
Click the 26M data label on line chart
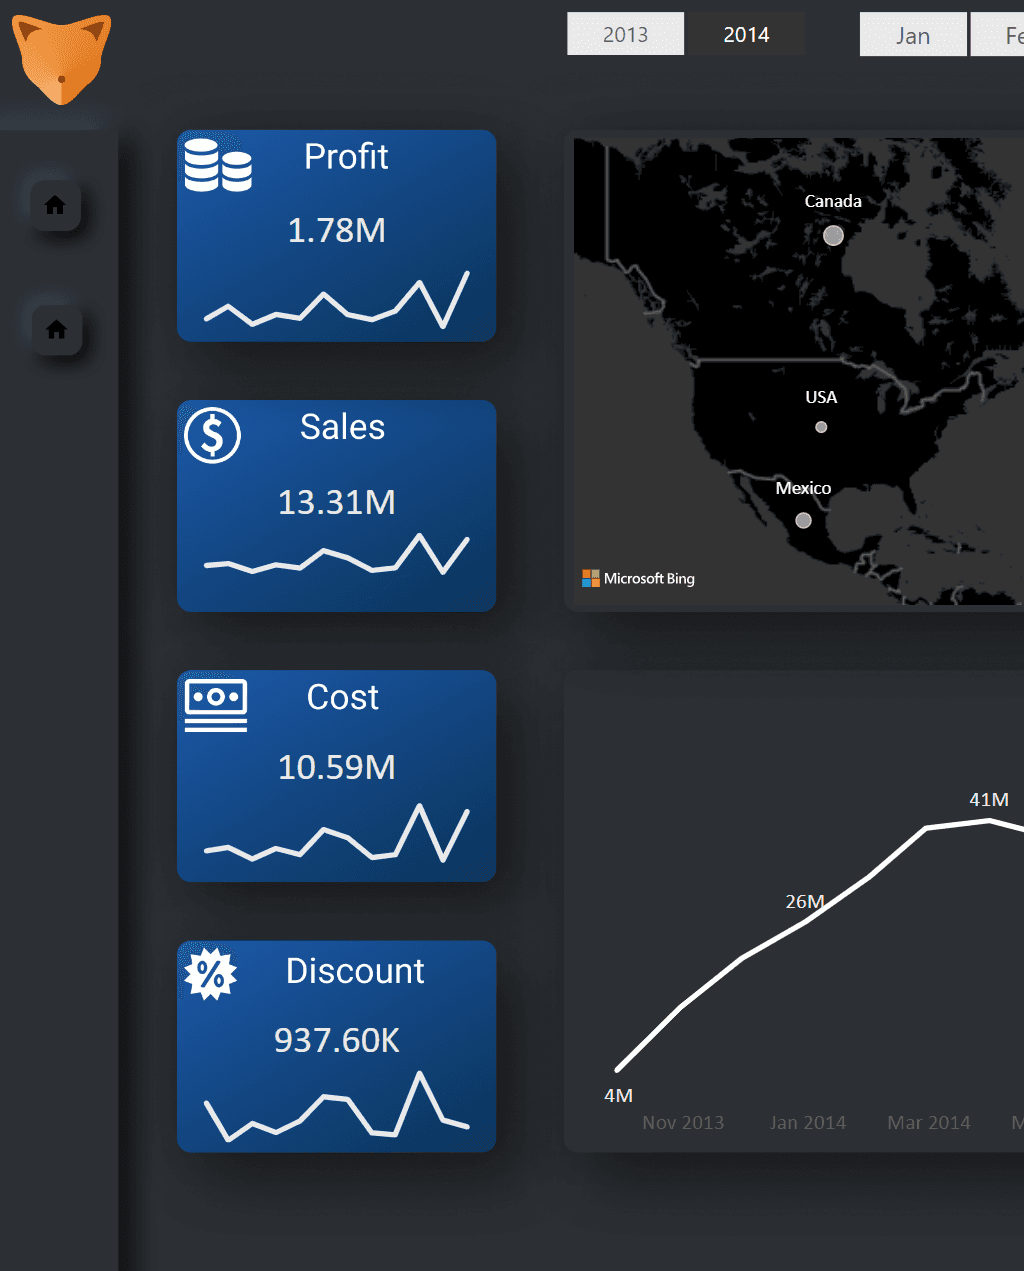805,901
